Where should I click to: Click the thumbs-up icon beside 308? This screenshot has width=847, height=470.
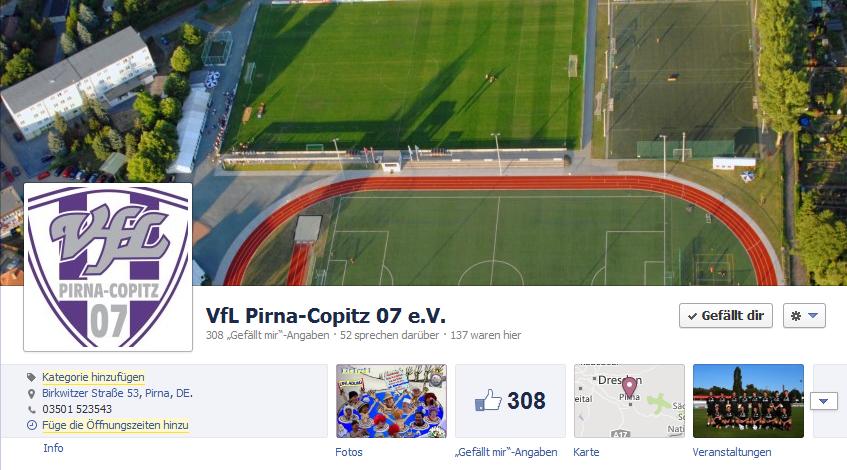[488, 400]
